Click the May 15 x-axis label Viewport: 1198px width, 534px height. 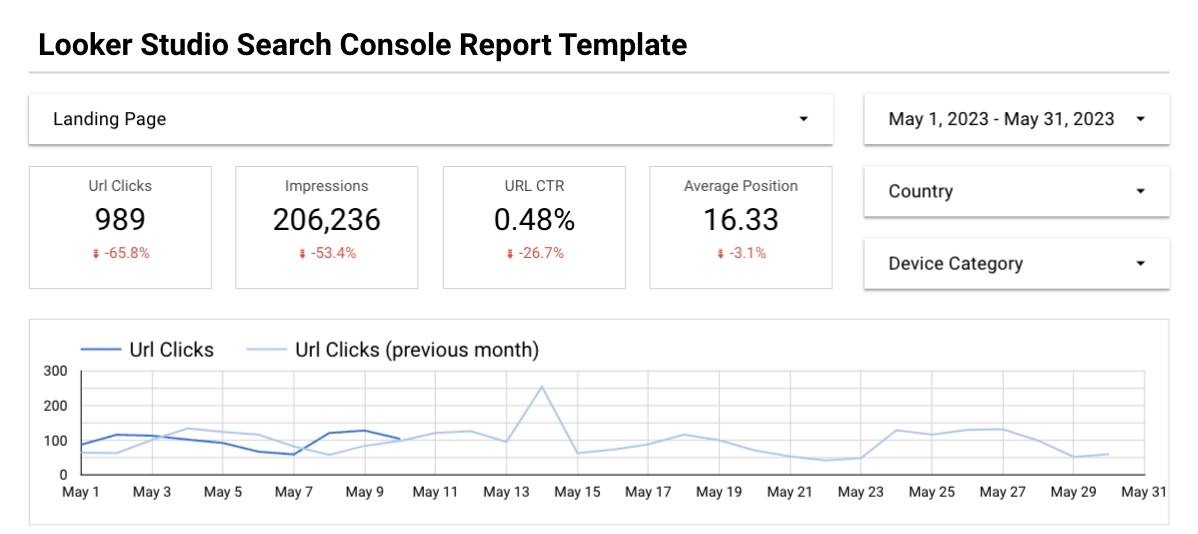[577, 493]
